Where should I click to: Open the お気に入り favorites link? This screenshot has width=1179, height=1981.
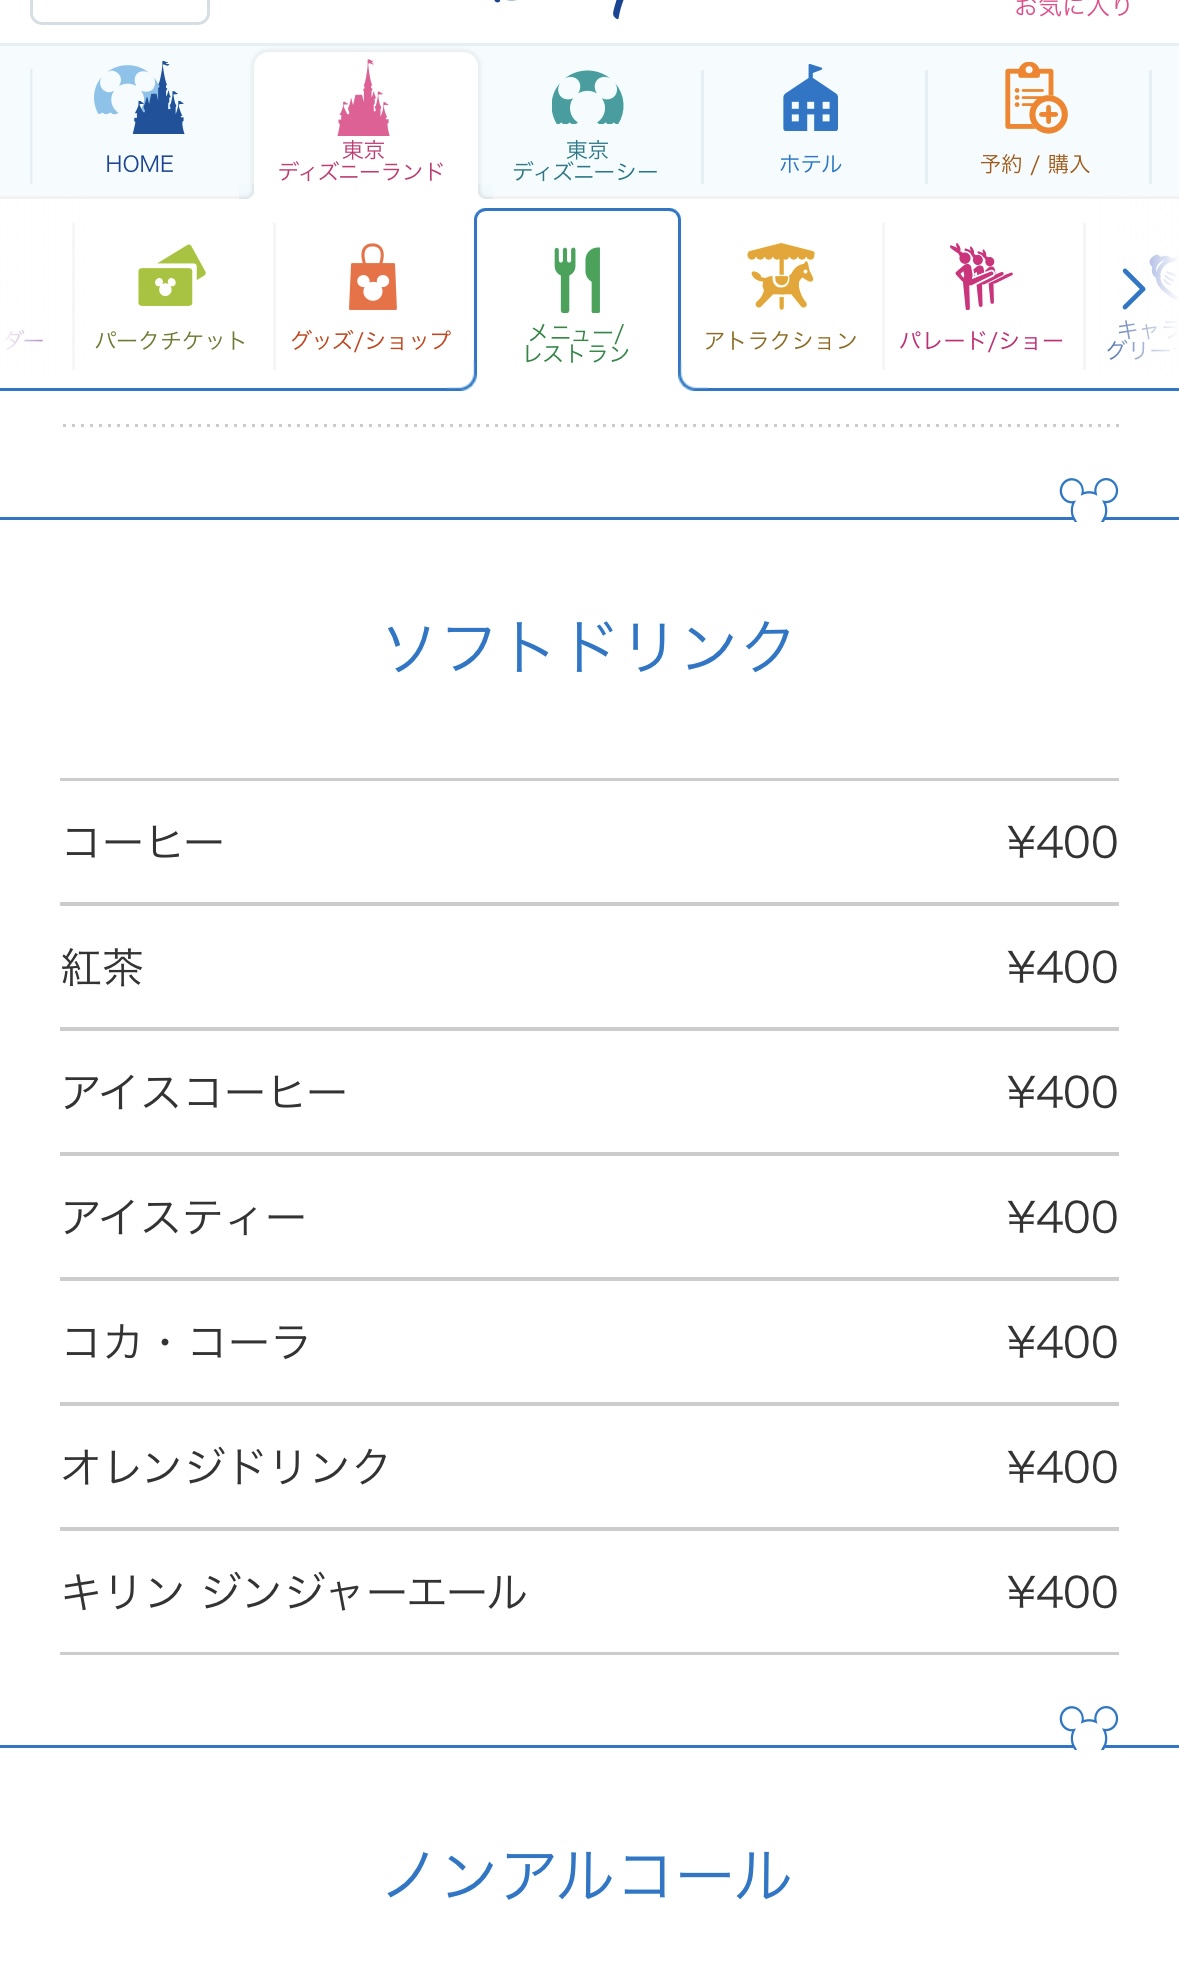point(1072,8)
